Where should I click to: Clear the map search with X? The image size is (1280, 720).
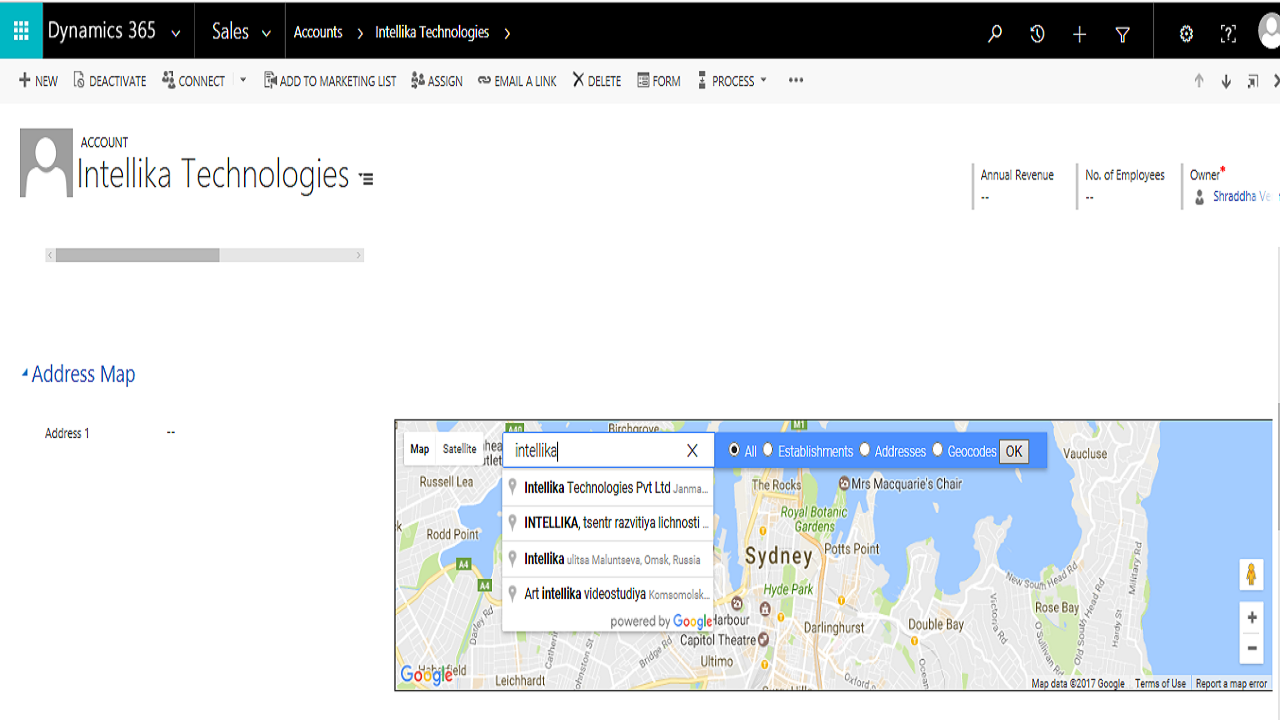(x=692, y=451)
